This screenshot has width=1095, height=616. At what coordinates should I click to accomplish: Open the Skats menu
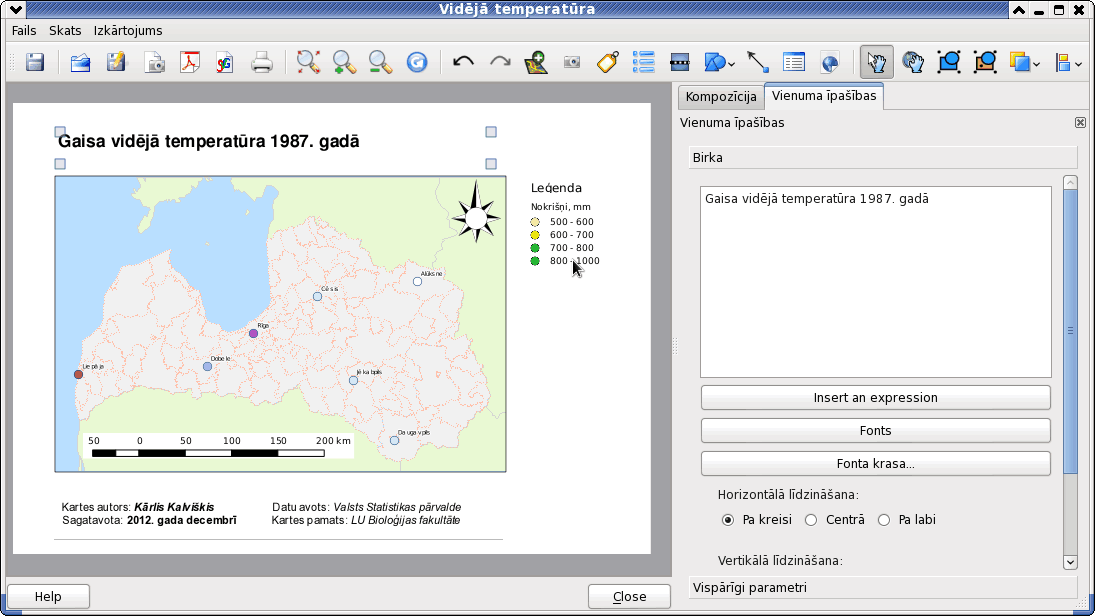coord(65,31)
